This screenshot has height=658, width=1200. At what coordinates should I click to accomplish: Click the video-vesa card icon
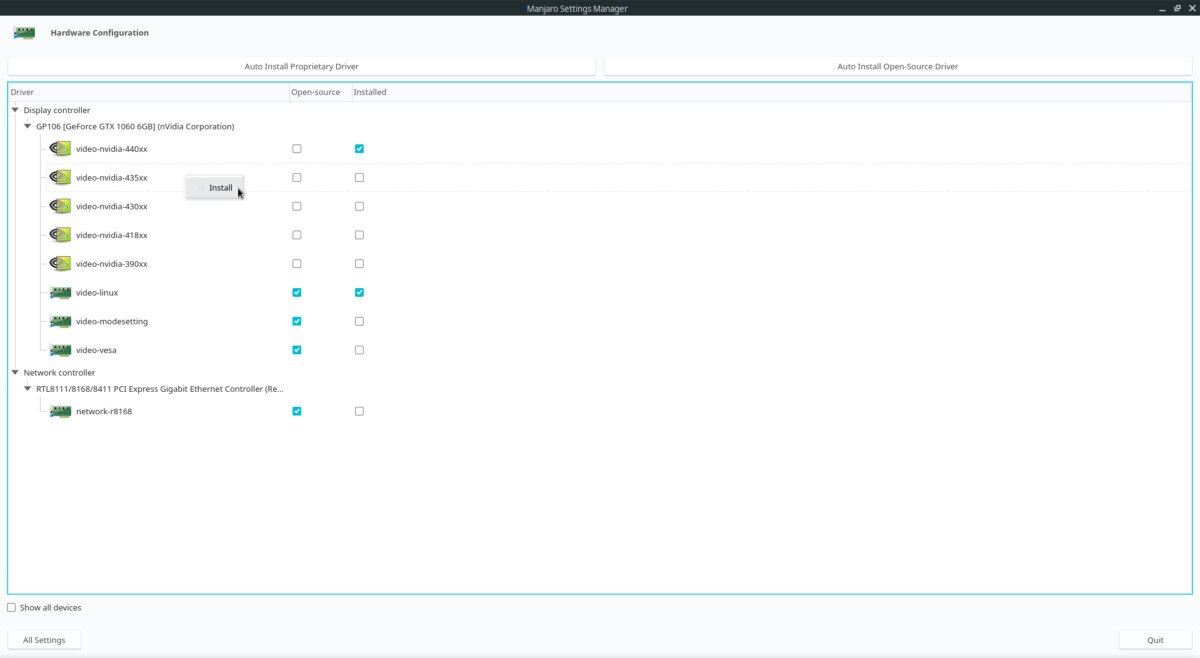click(x=61, y=351)
